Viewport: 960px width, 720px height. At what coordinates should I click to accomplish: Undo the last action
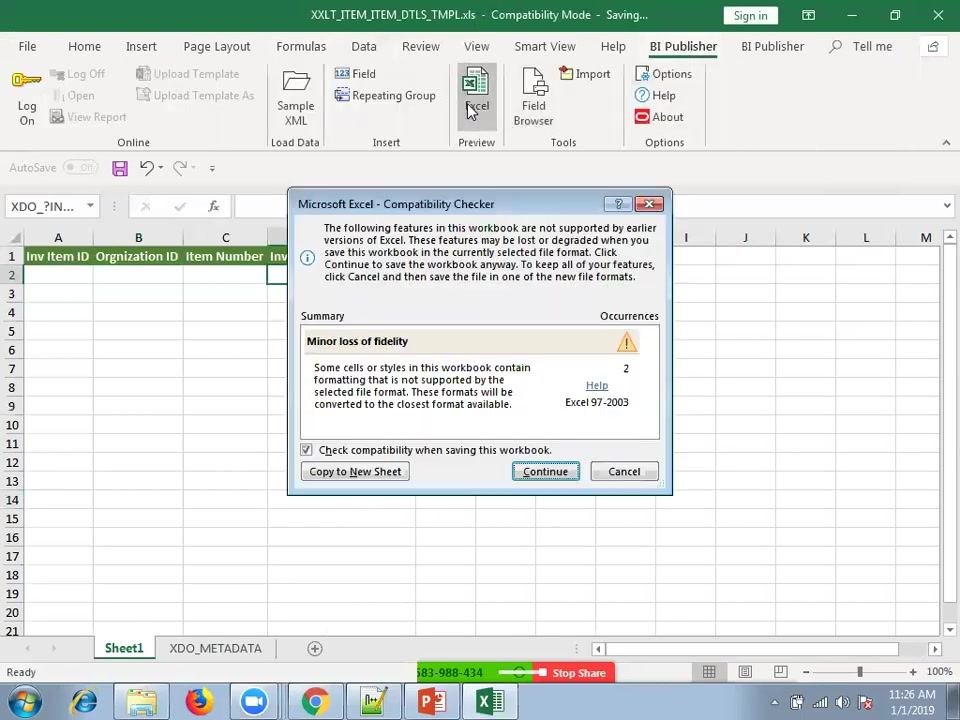(146, 167)
